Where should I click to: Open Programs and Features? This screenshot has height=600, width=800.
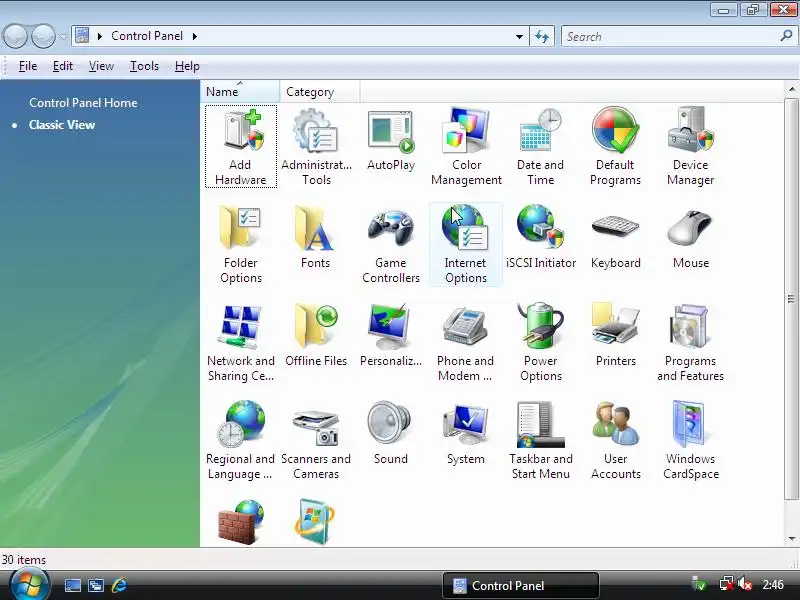(x=690, y=342)
